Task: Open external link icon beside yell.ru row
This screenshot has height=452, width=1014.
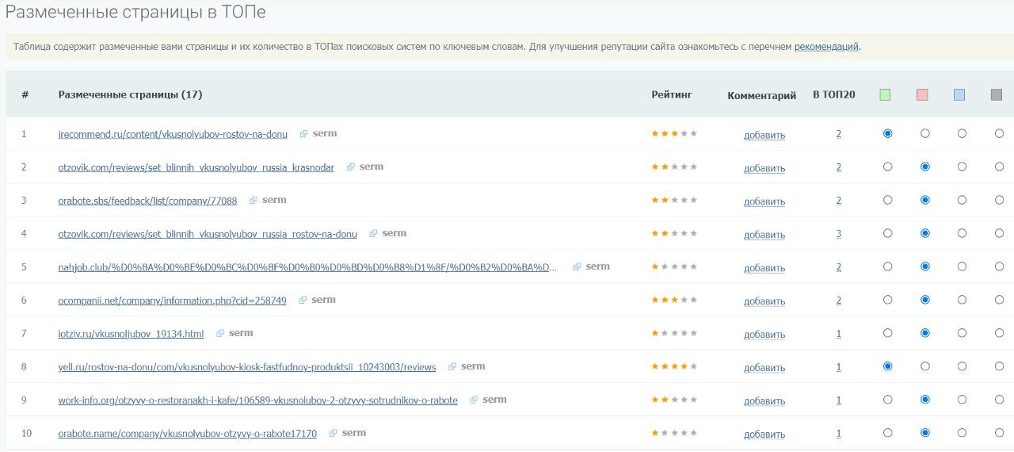Action: [452, 367]
